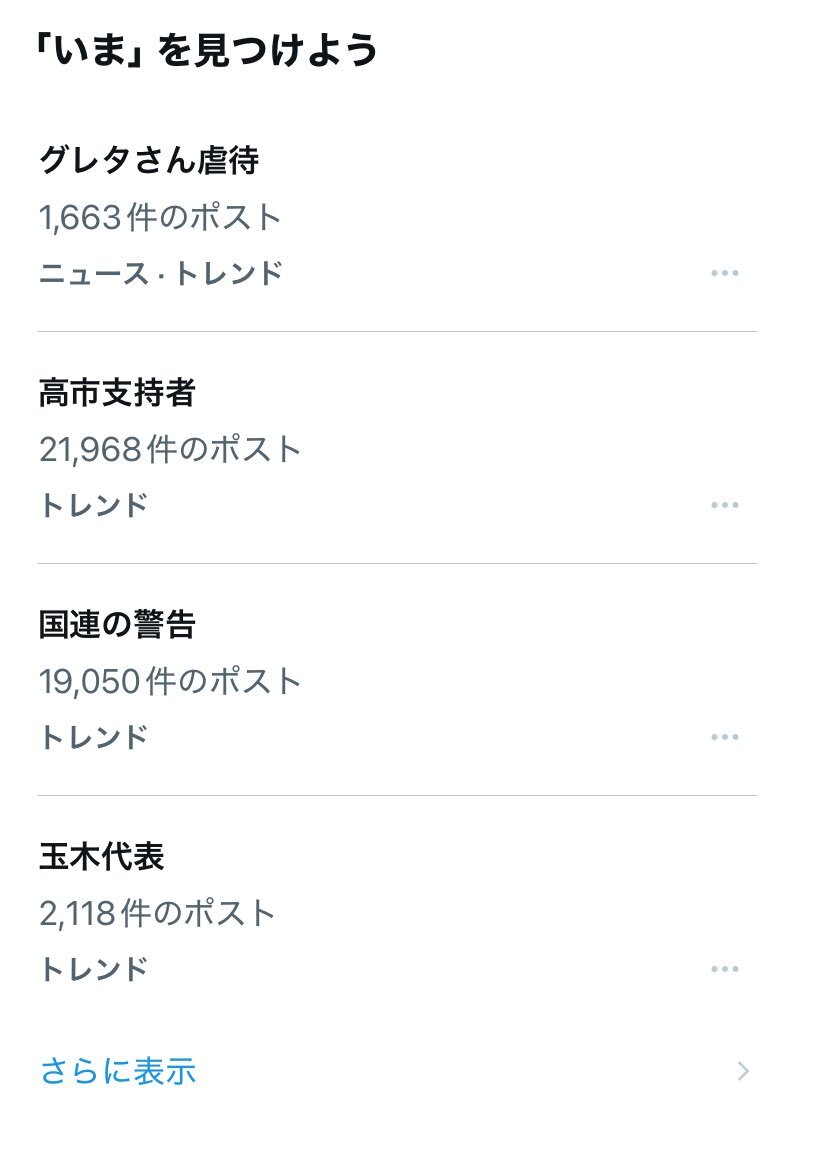Click トレンド label under 高市支持者
The height and width of the screenshot is (1162, 834).
[93, 505]
